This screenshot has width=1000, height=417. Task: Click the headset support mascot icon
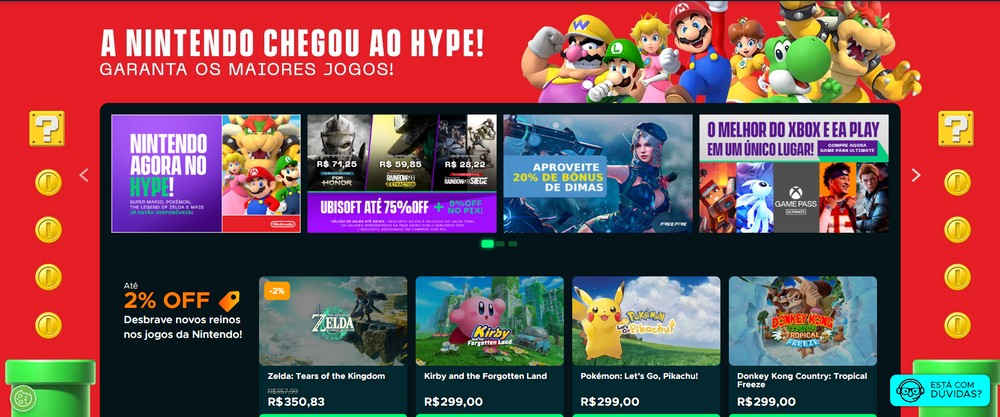[911, 390]
